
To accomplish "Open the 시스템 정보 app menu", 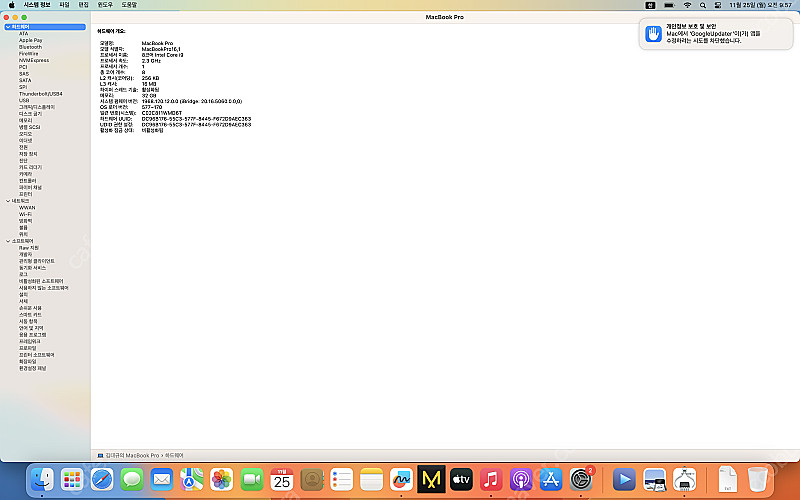I will [37, 5].
